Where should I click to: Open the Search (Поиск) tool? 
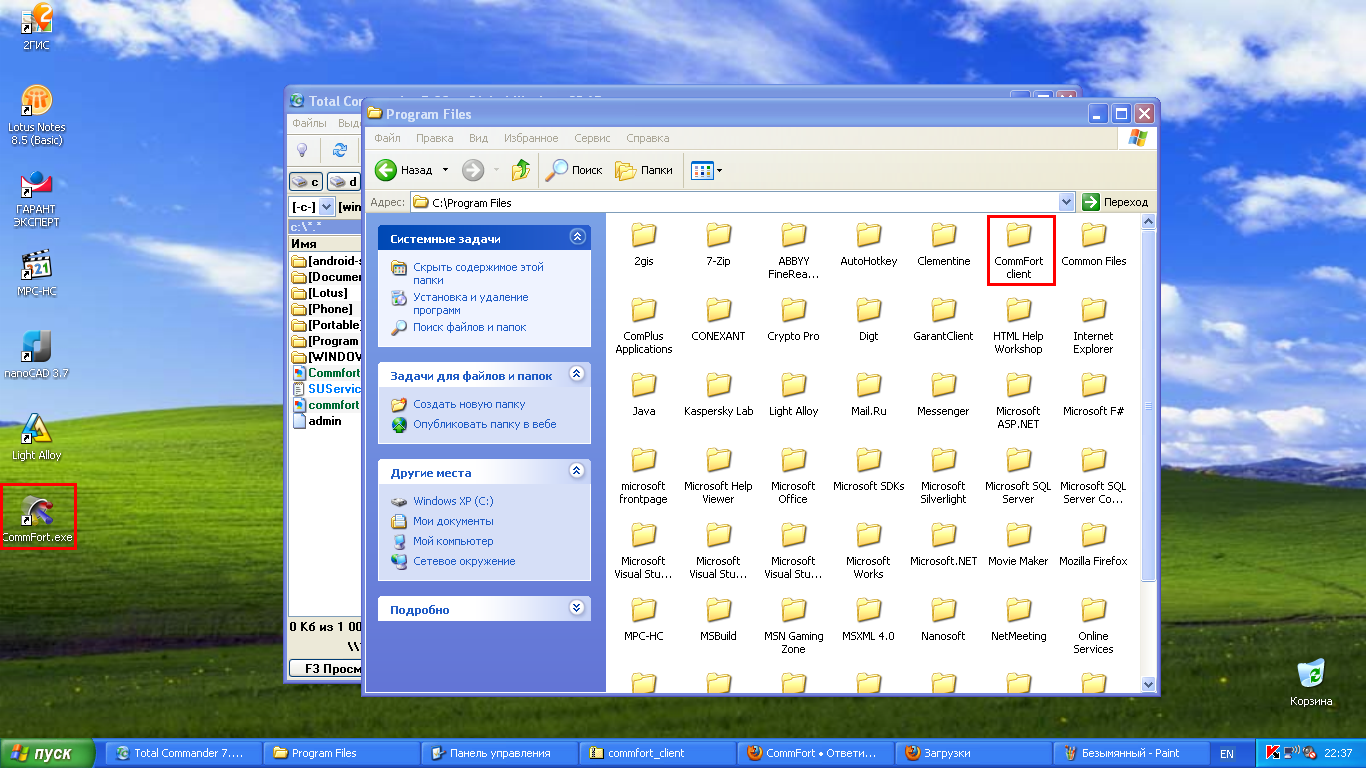(574, 170)
